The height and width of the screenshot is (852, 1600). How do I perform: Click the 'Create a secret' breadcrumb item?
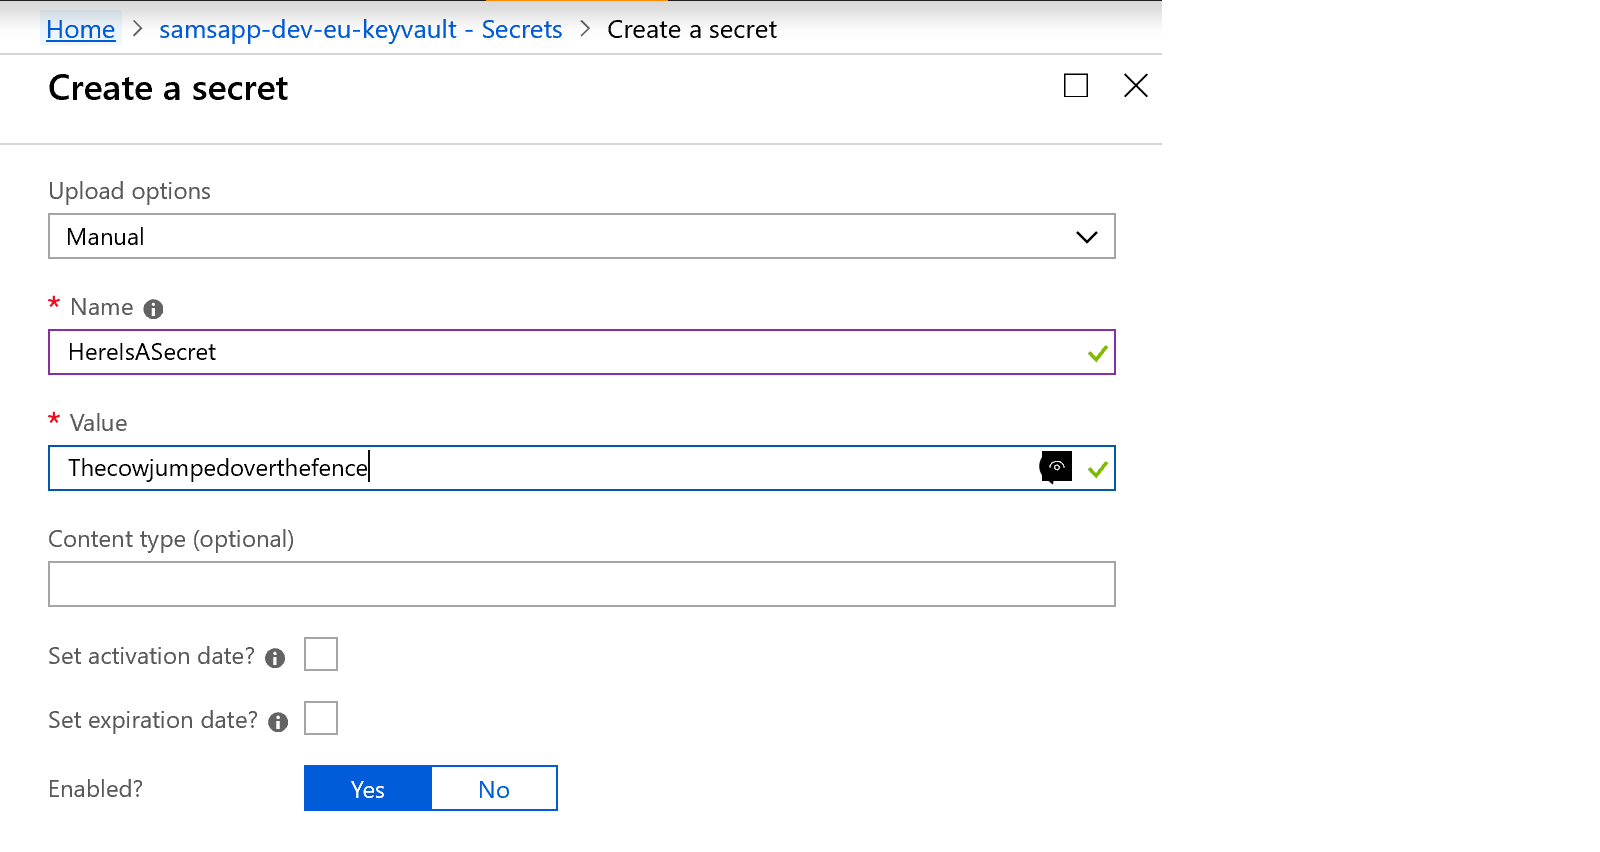click(691, 30)
